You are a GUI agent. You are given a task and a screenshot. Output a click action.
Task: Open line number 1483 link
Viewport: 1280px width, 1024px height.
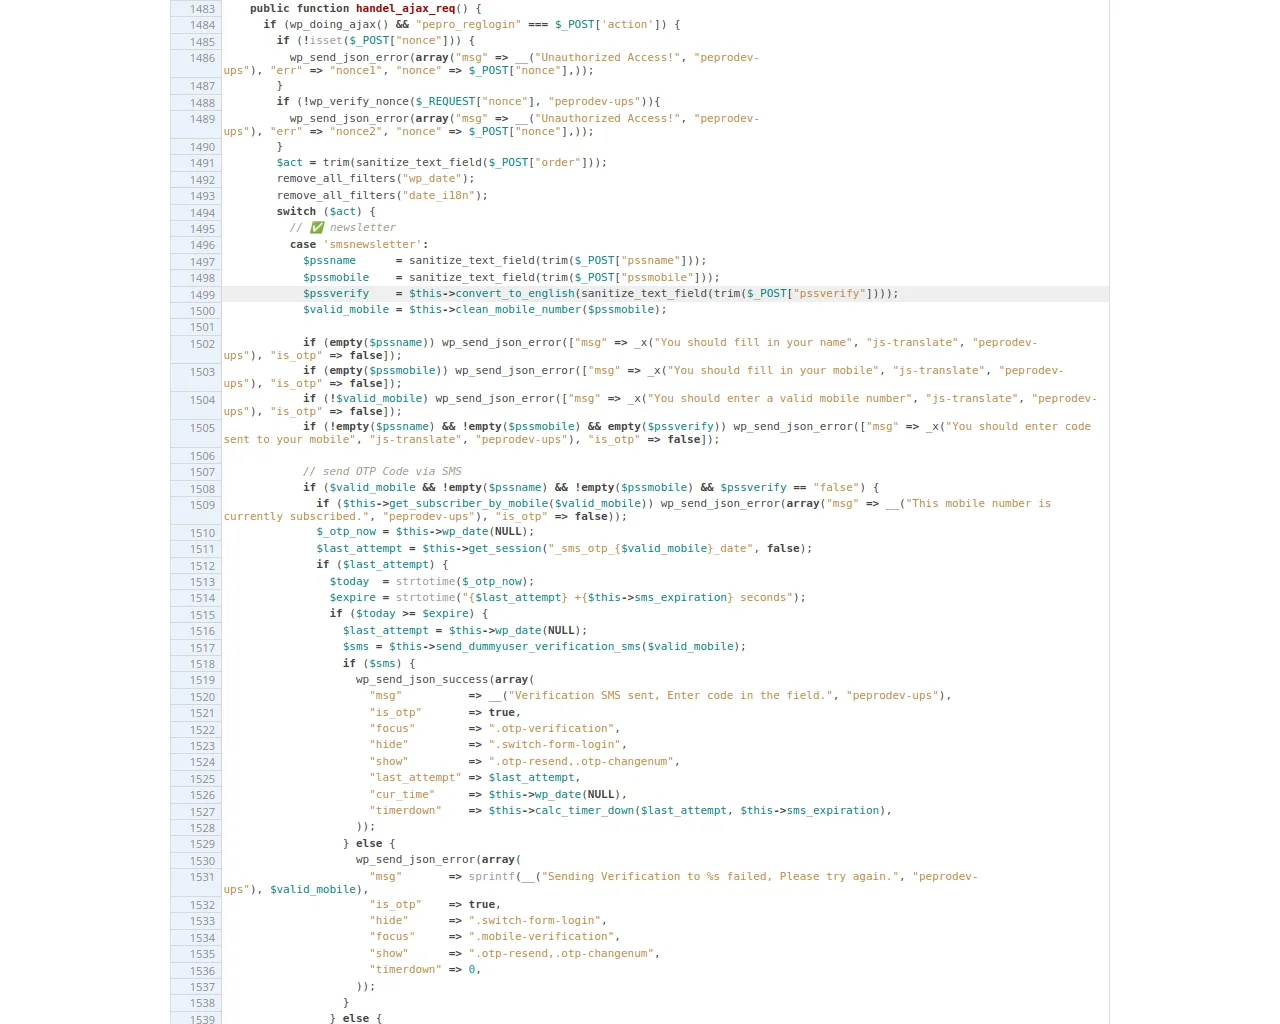pyautogui.click(x=202, y=8)
